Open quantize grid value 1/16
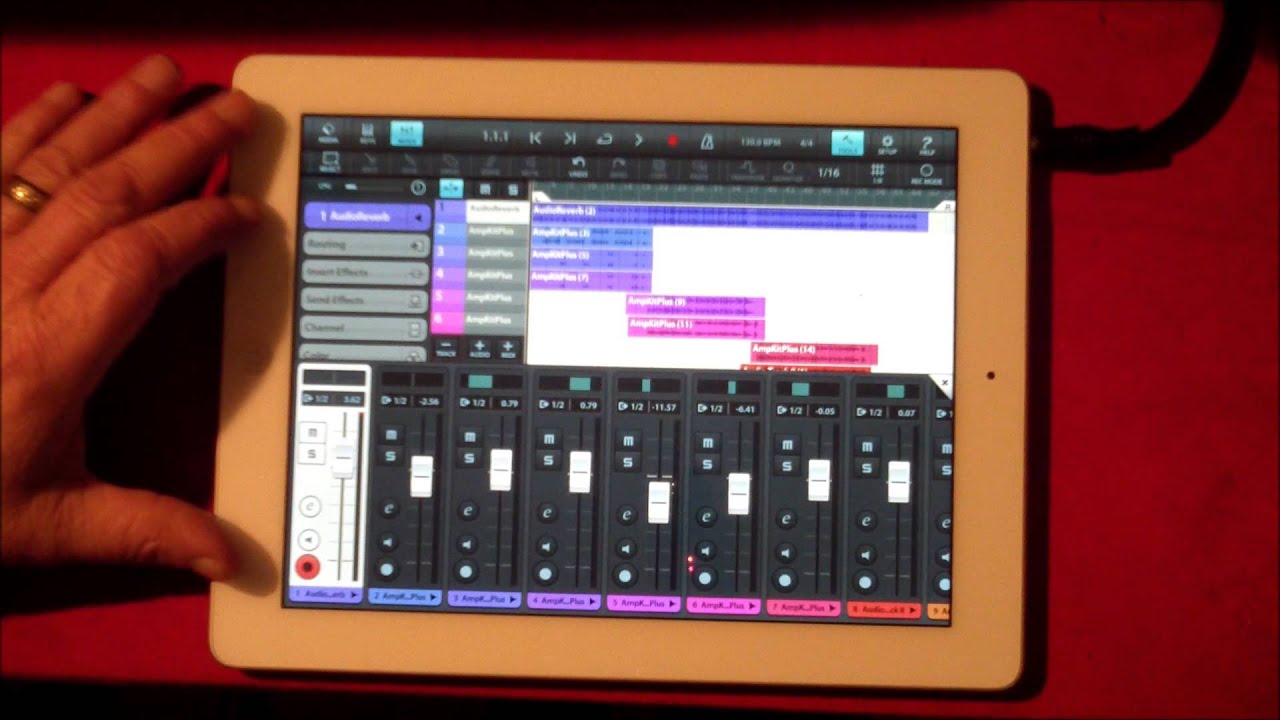This screenshot has width=1280, height=720. (x=829, y=172)
